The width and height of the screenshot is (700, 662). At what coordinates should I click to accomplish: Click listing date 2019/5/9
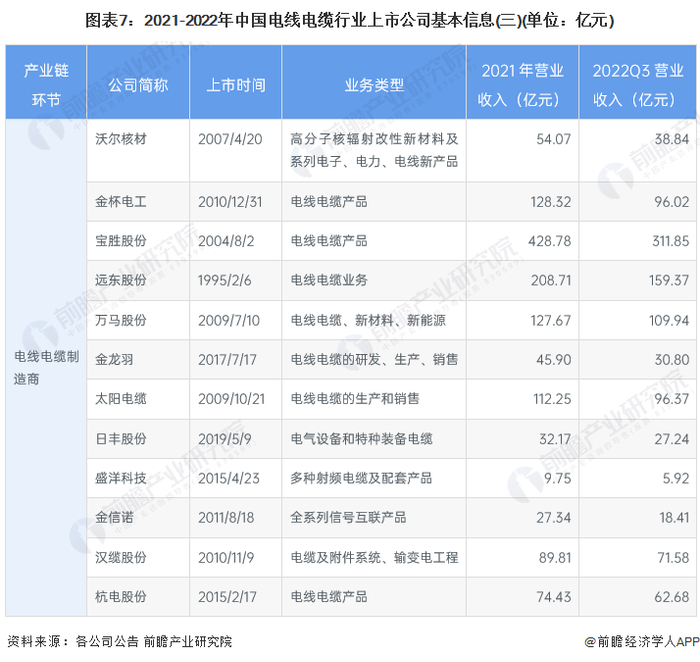coord(225,439)
